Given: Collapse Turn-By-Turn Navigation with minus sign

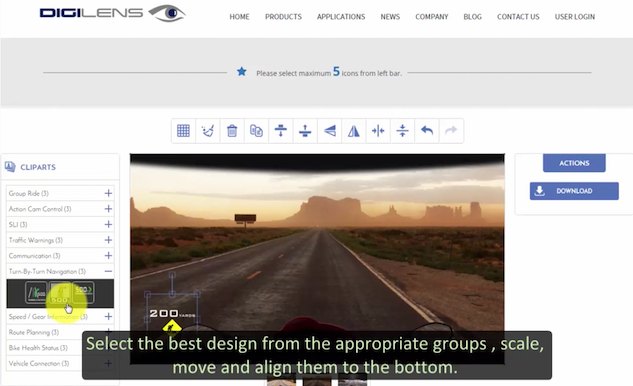Looking at the screenshot, I should click(x=108, y=271).
